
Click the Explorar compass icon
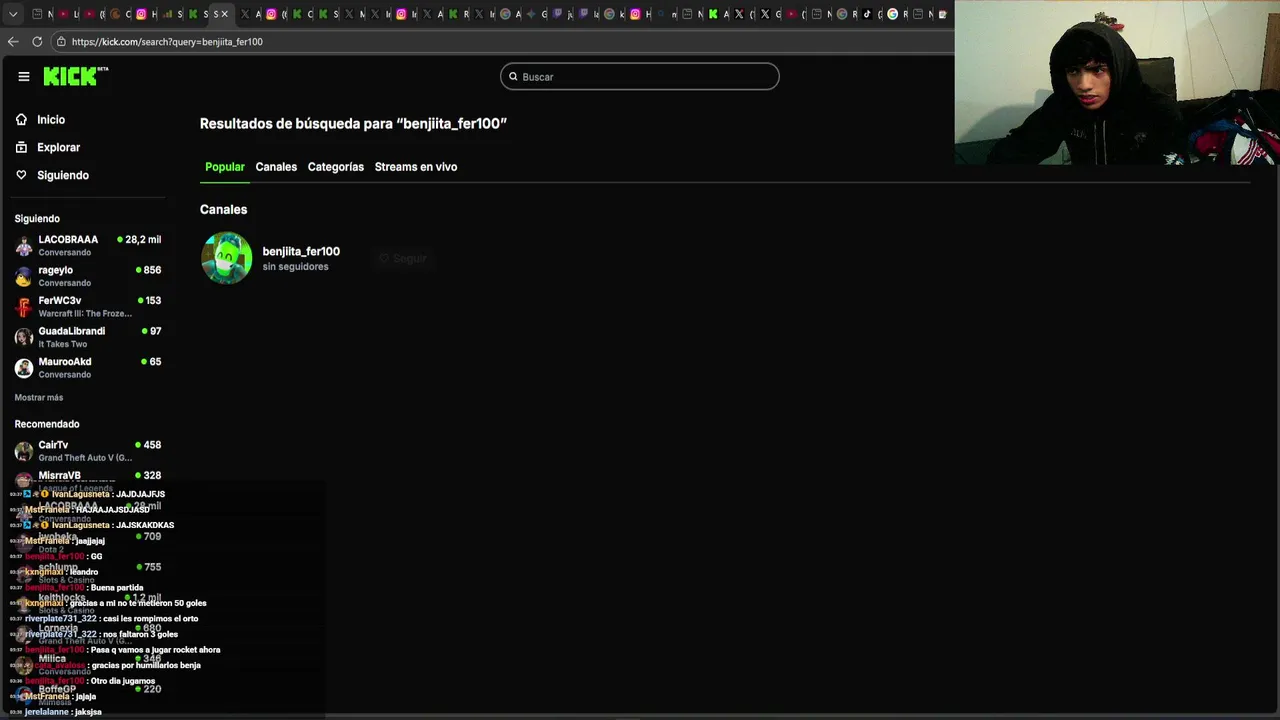point(21,147)
